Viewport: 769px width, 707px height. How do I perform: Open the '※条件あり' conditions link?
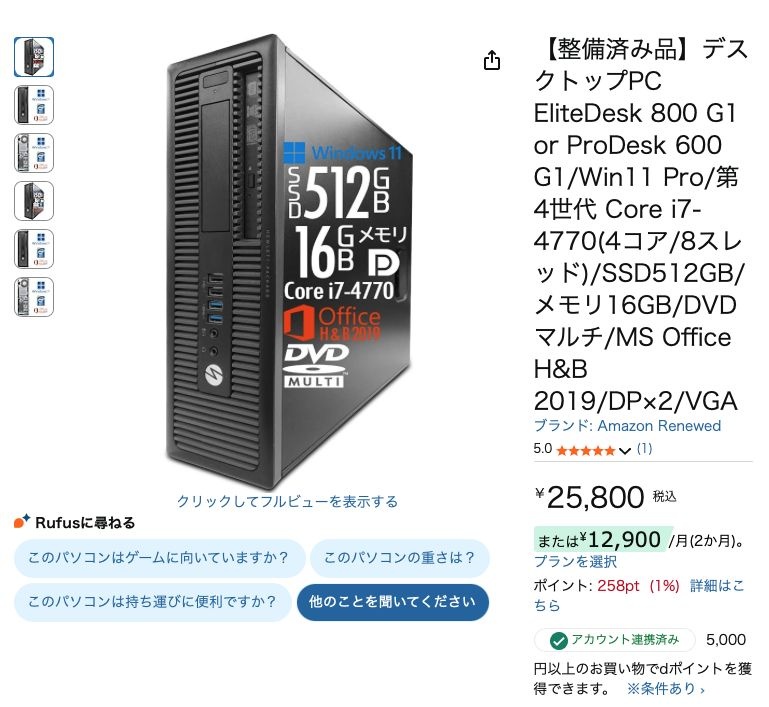tap(665, 689)
